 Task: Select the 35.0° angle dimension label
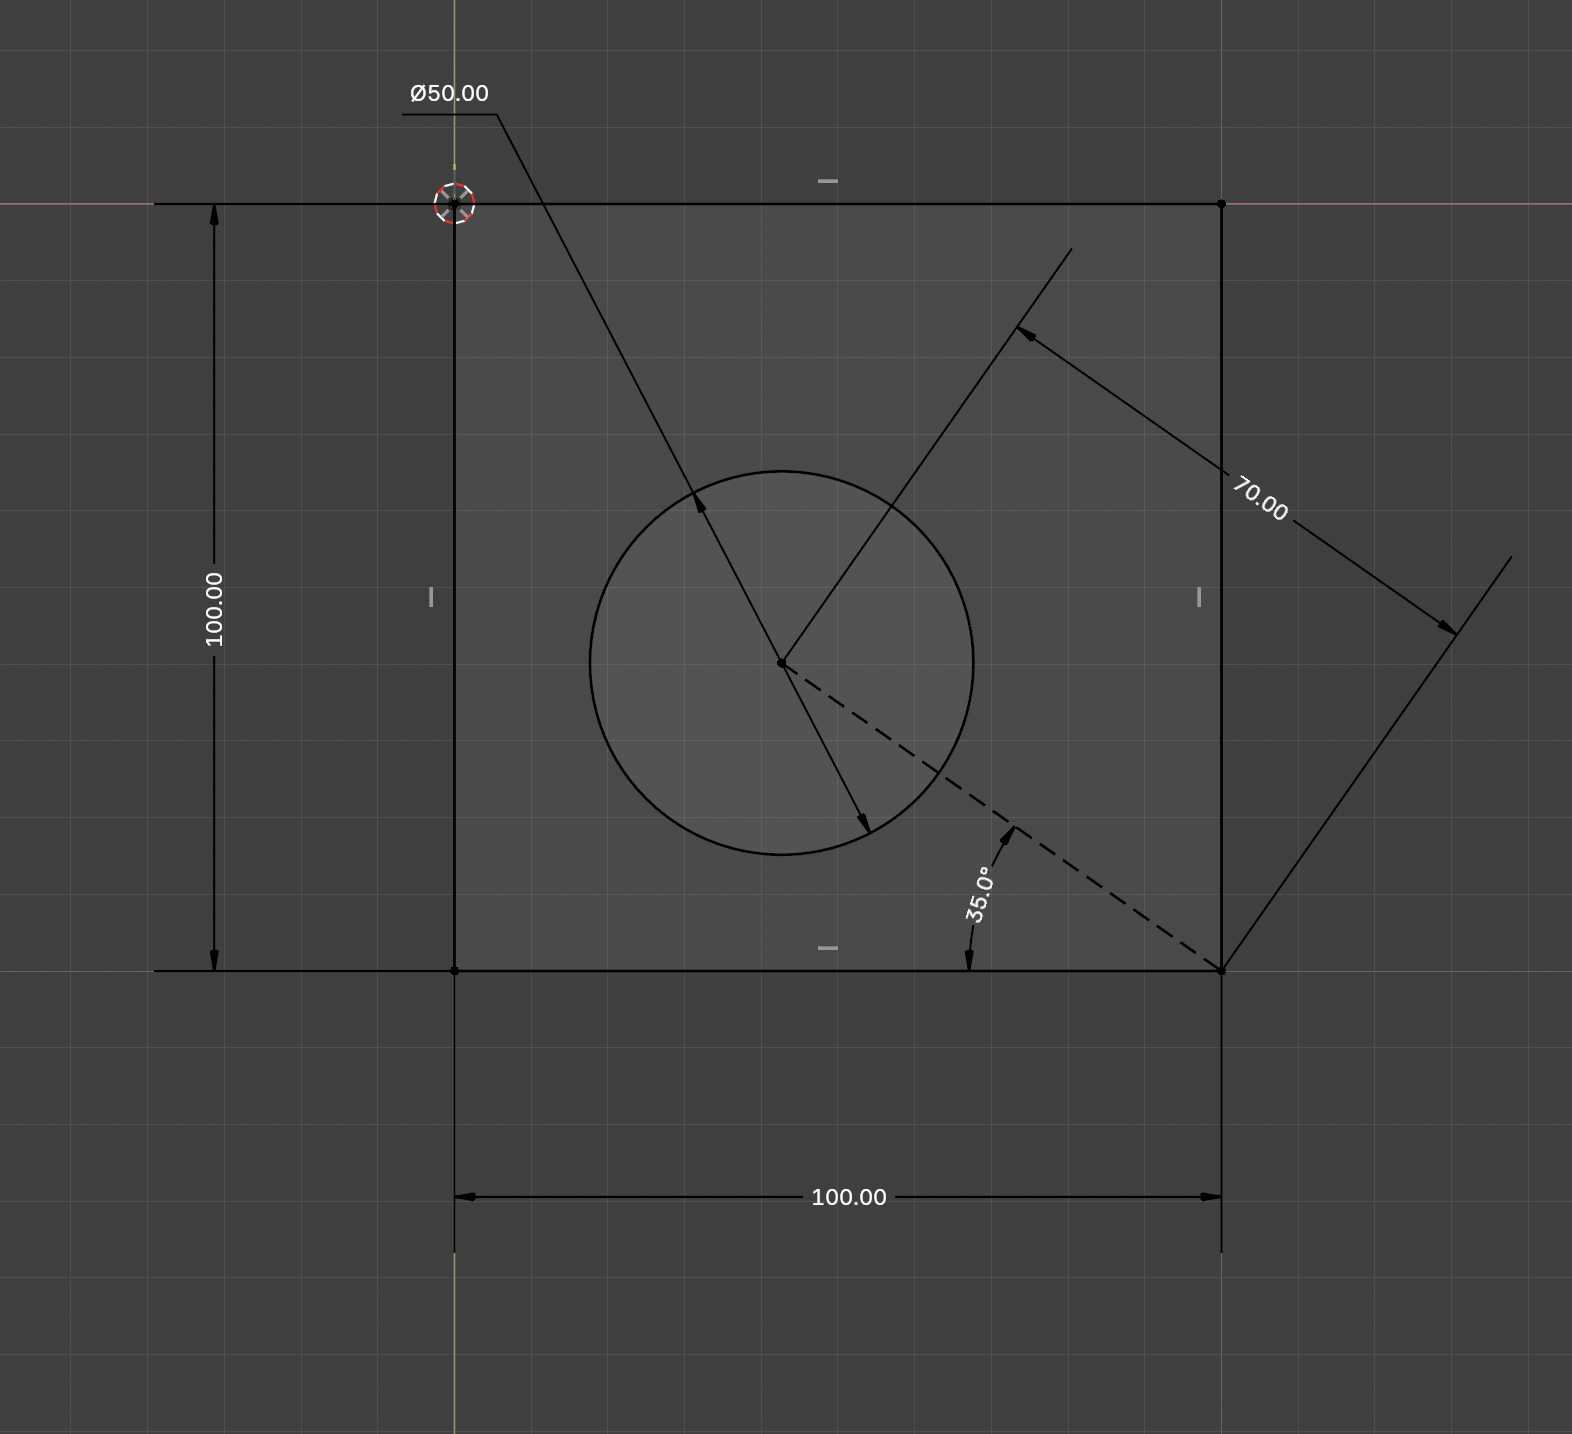[980, 894]
